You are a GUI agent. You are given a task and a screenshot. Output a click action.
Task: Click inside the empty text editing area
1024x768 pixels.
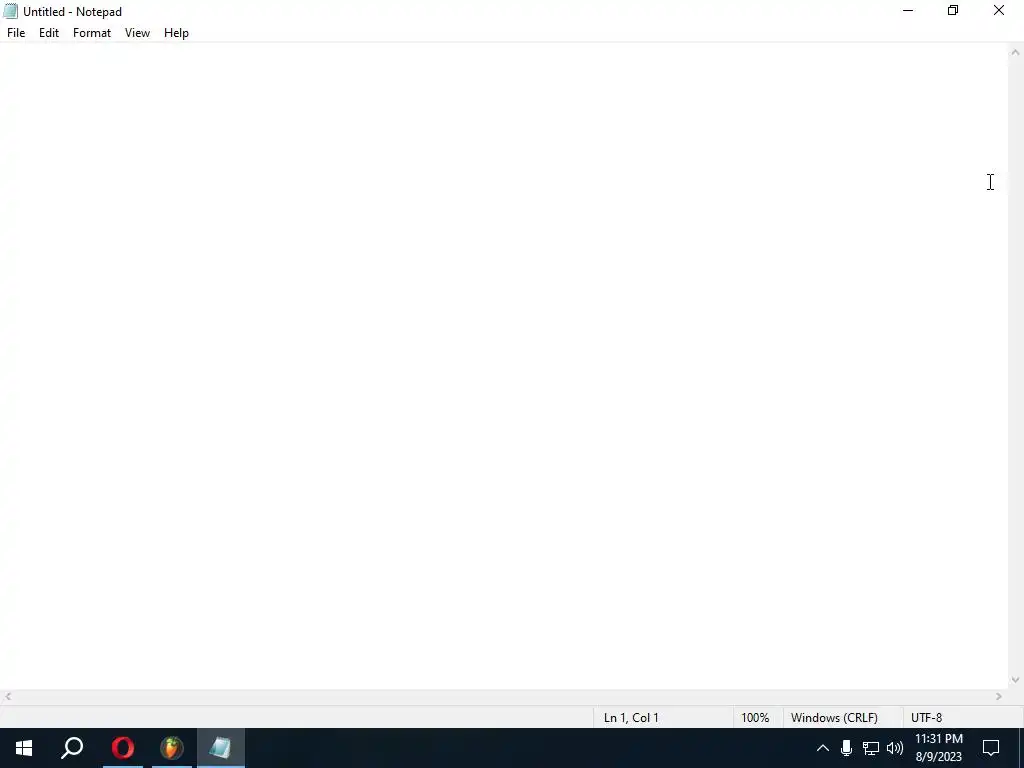[x=503, y=366]
